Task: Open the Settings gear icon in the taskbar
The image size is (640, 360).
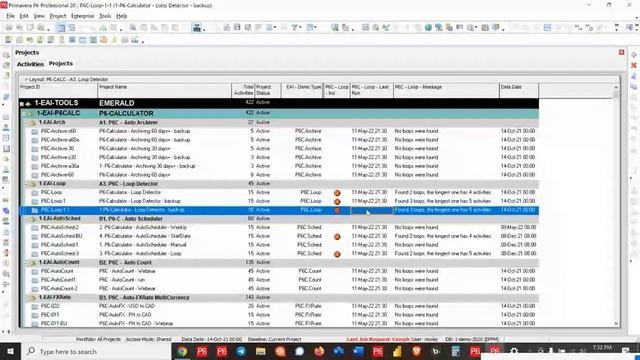Action: click(x=514, y=351)
